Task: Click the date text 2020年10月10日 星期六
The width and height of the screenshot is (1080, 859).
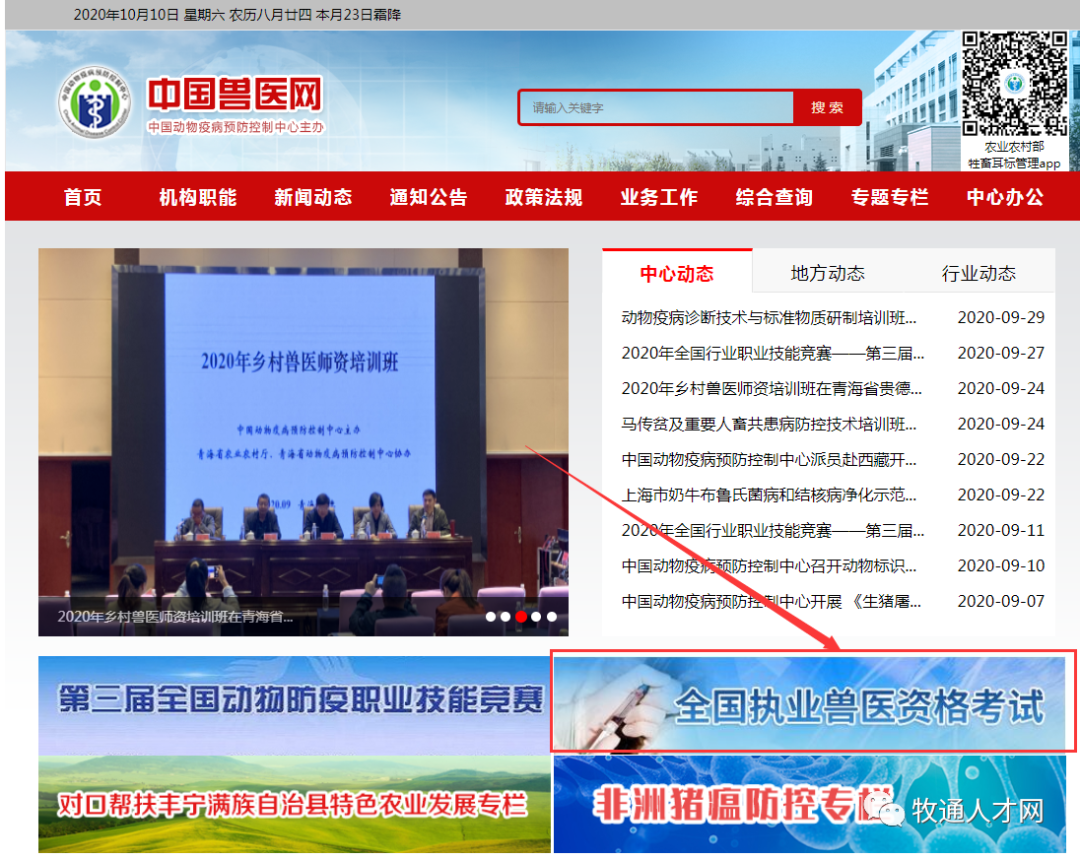Action: pos(149,14)
